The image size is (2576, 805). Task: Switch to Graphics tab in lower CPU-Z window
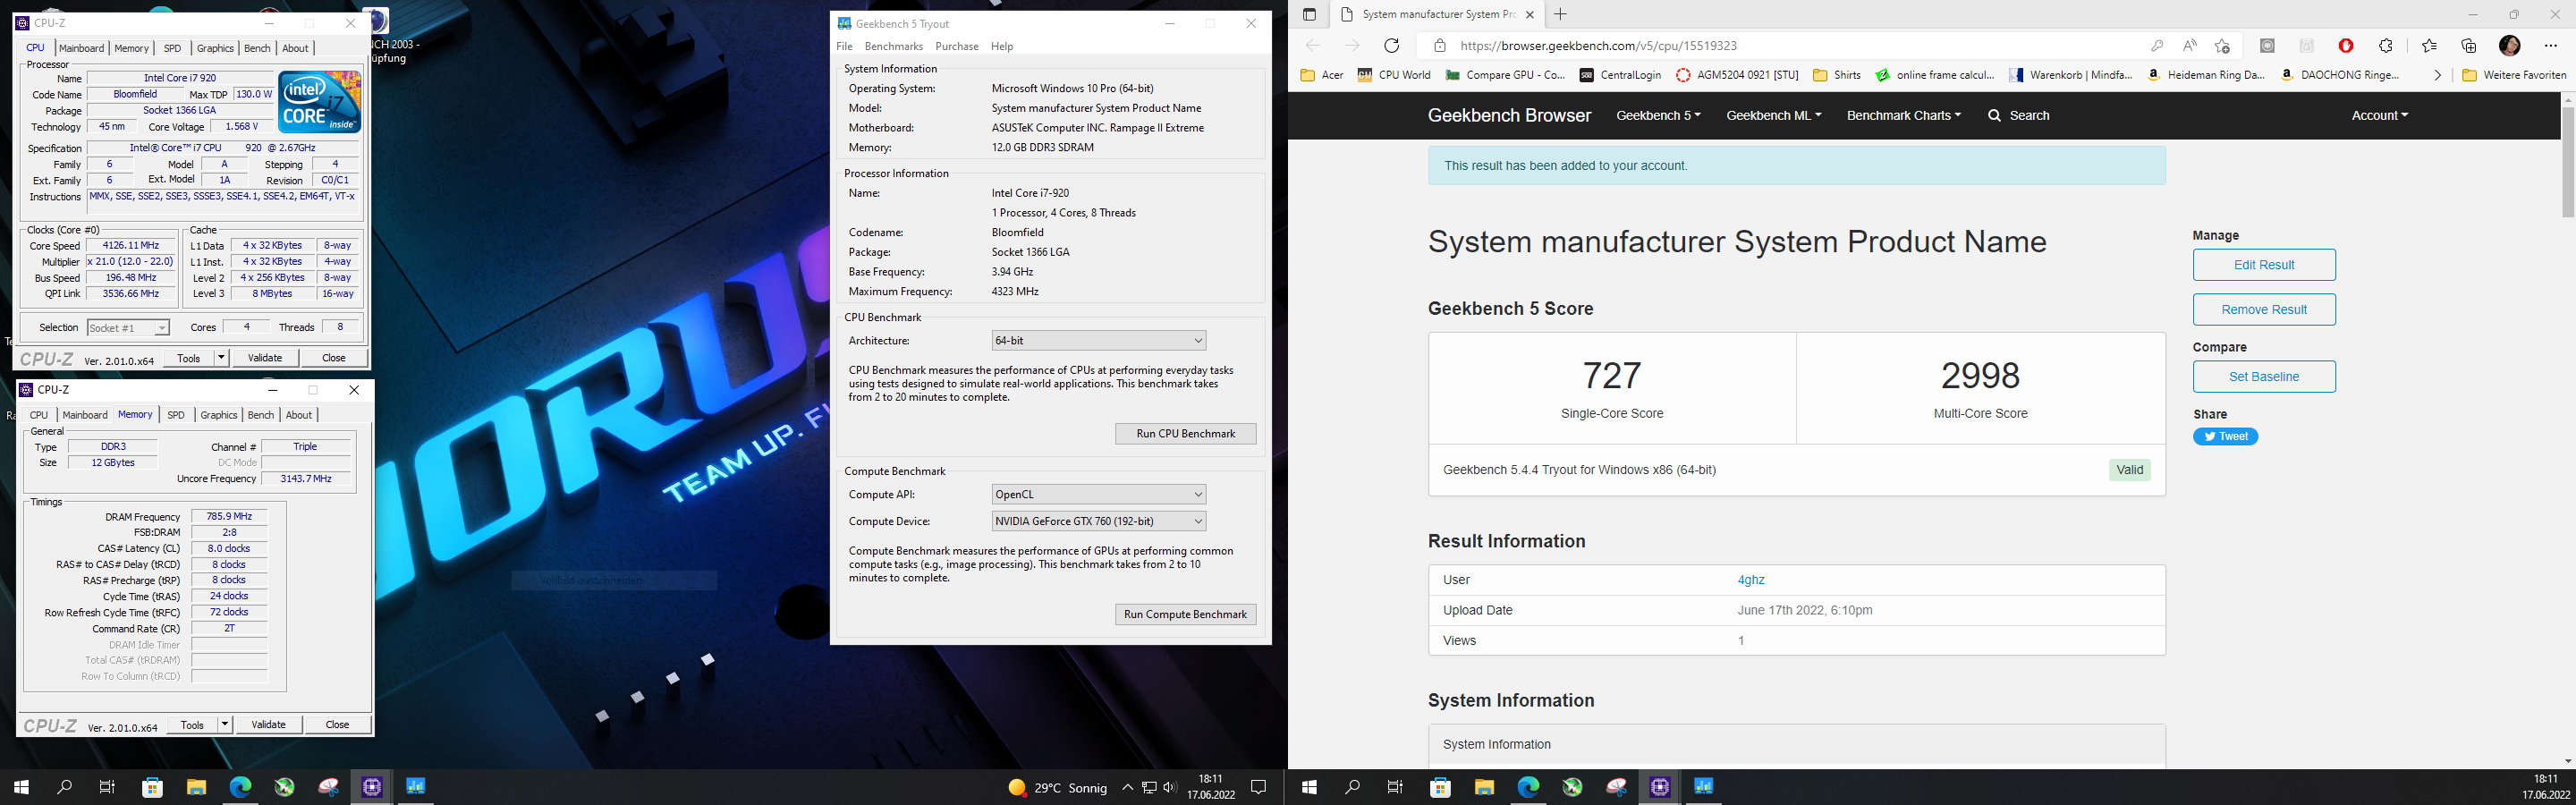coord(218,415)
